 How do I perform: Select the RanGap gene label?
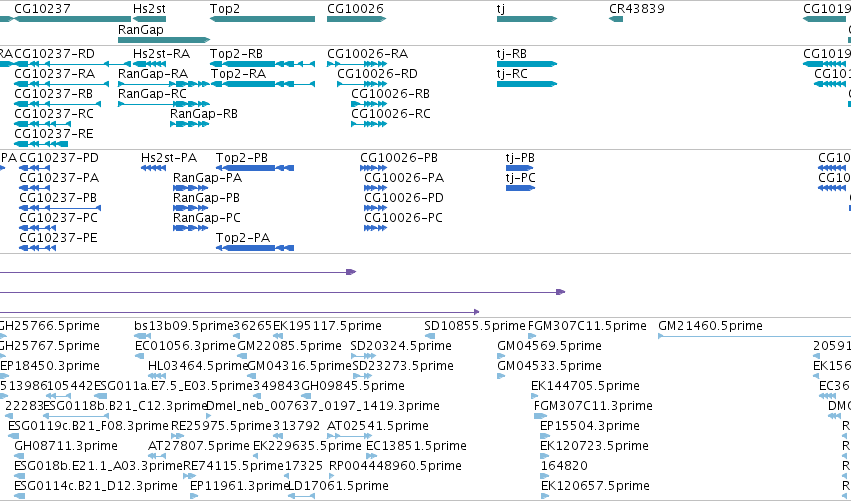[141, 29]
